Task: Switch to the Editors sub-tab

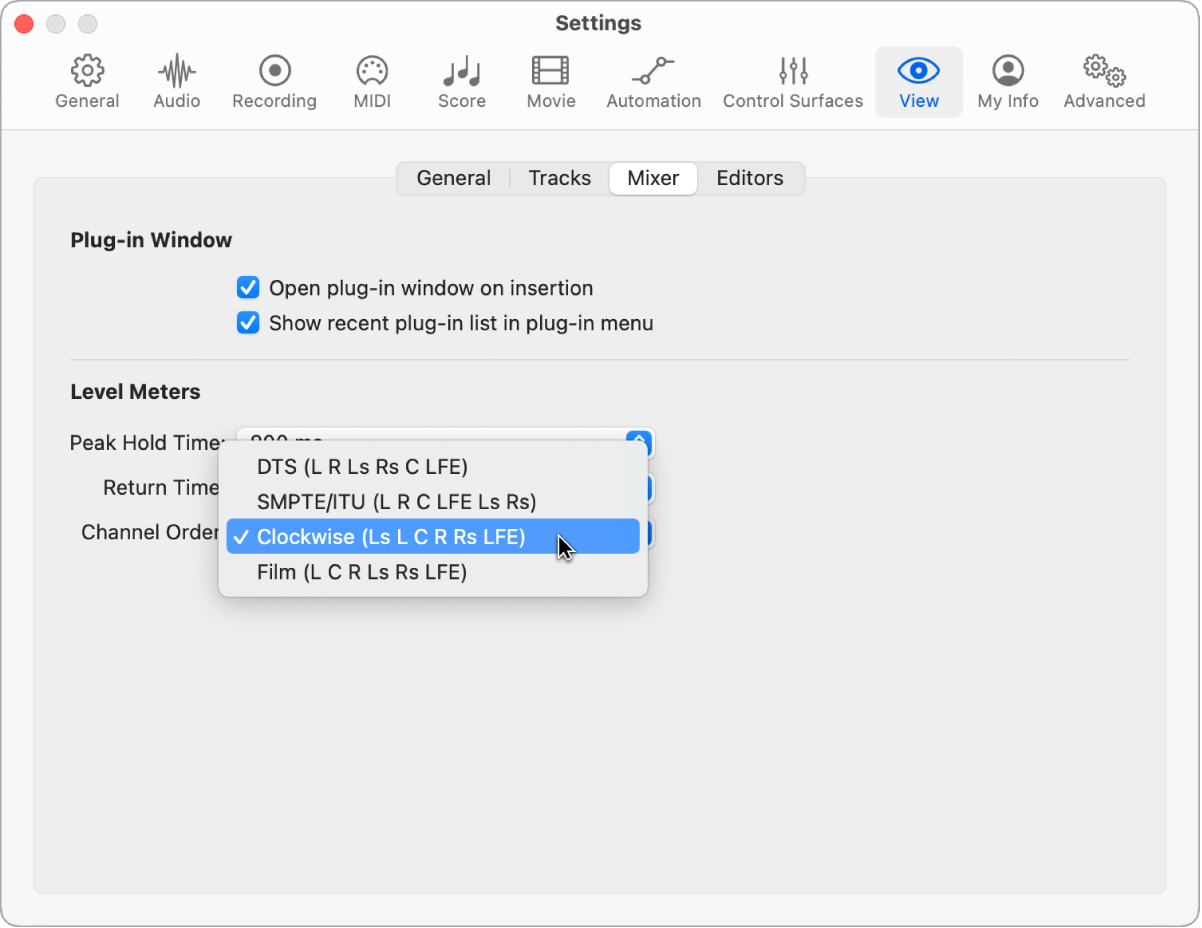Action: tap(750, 178)
